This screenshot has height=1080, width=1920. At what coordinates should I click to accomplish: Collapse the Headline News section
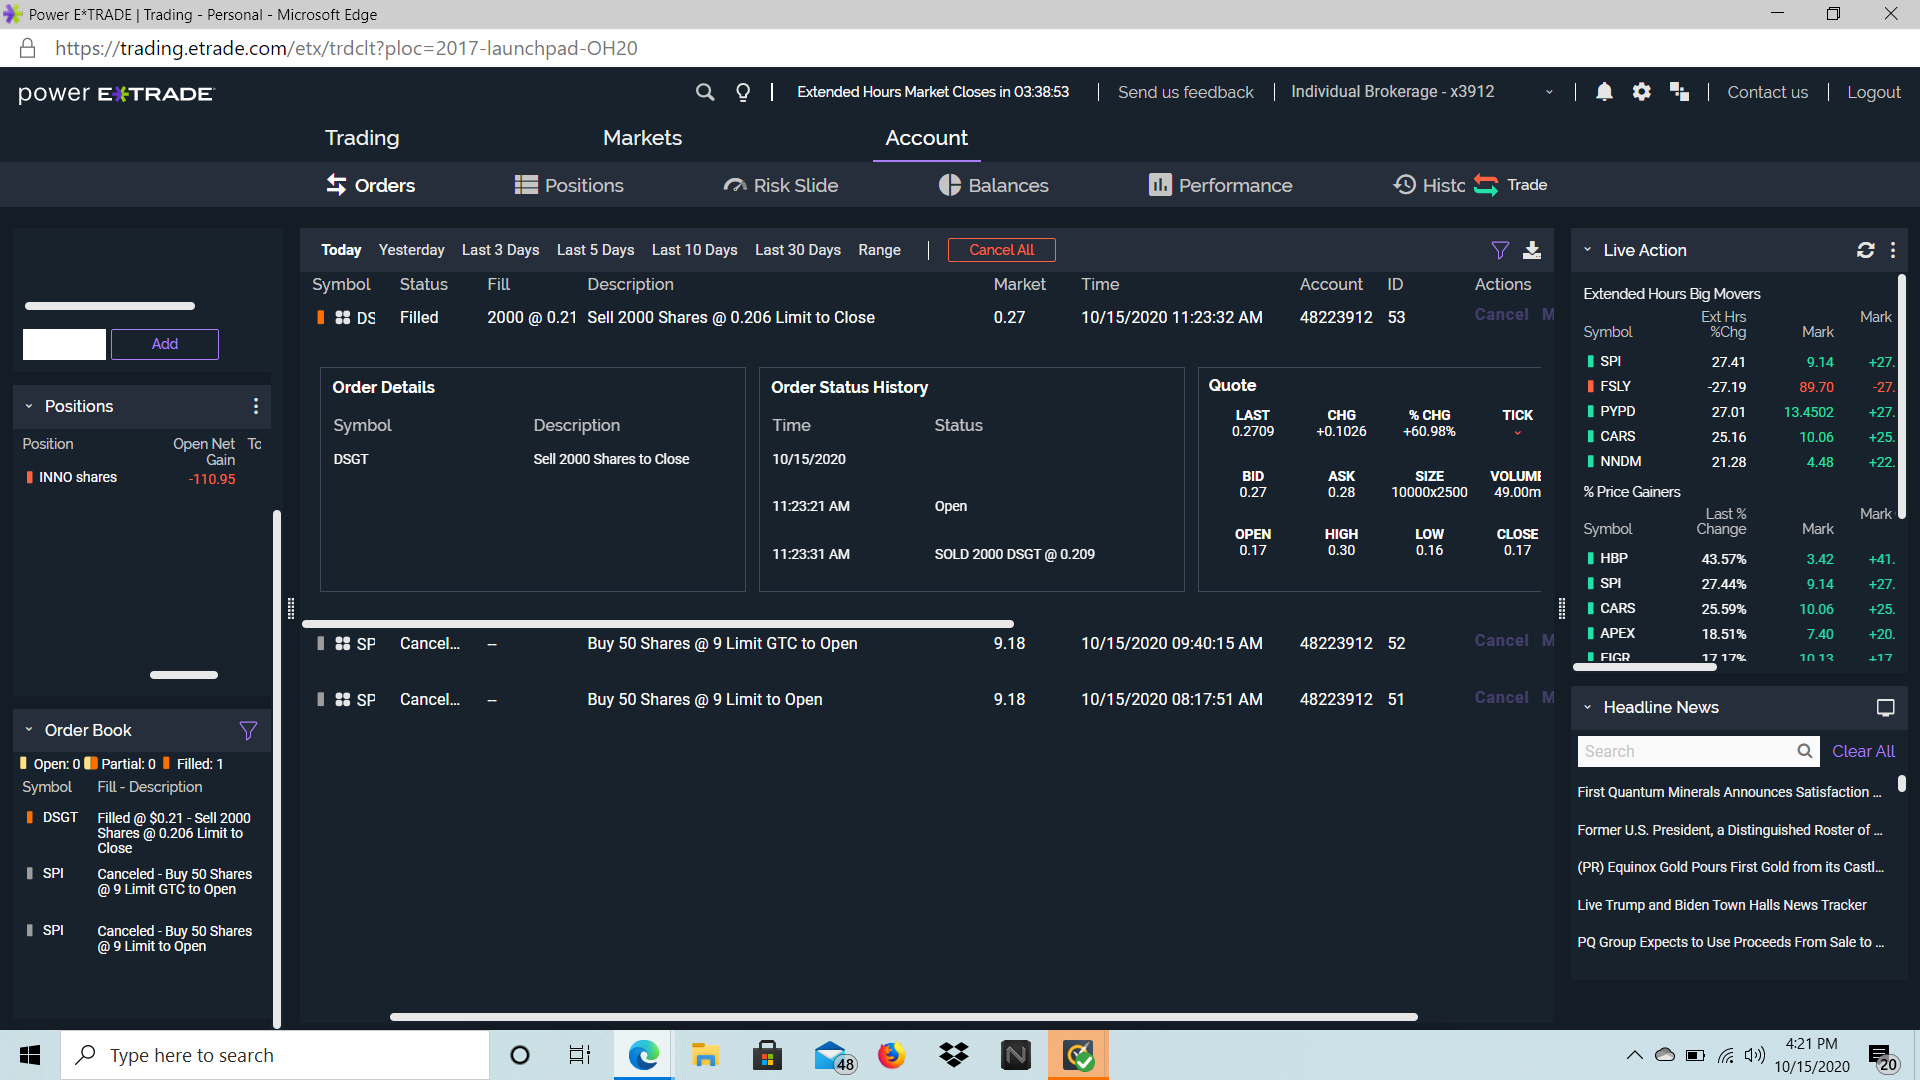point(1587,708)
